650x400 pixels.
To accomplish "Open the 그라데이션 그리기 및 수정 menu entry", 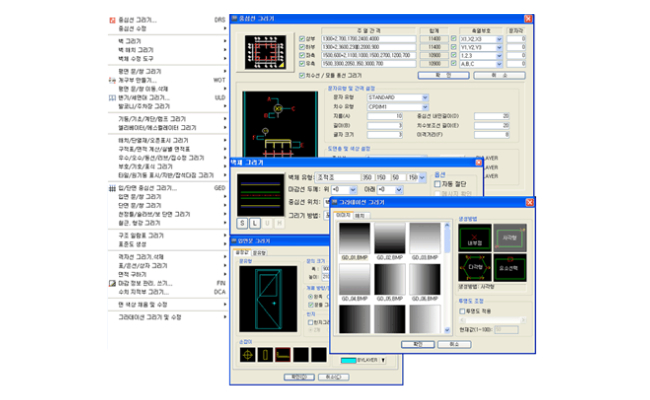I will coord(150,316).
